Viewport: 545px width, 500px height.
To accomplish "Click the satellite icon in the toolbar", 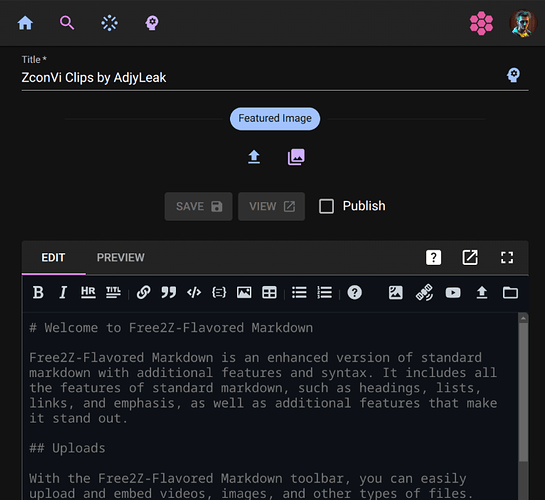I will [424, 293].
